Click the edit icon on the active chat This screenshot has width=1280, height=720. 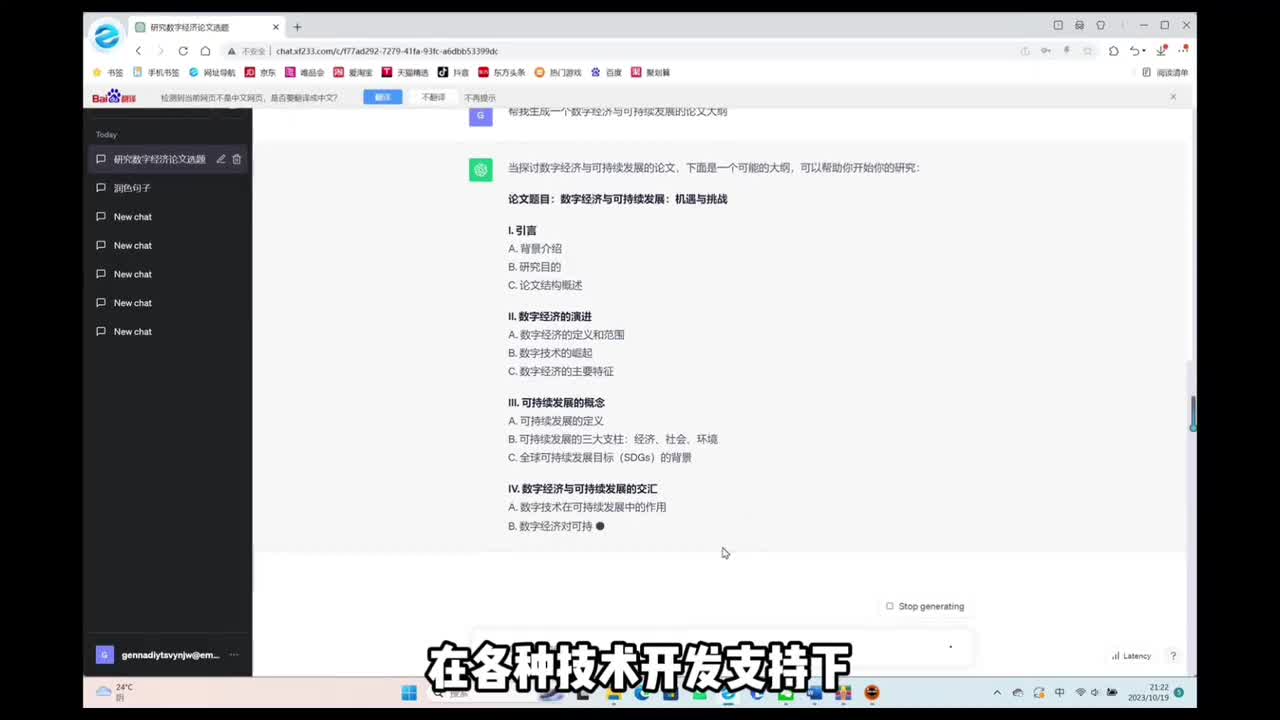(221, 159)
